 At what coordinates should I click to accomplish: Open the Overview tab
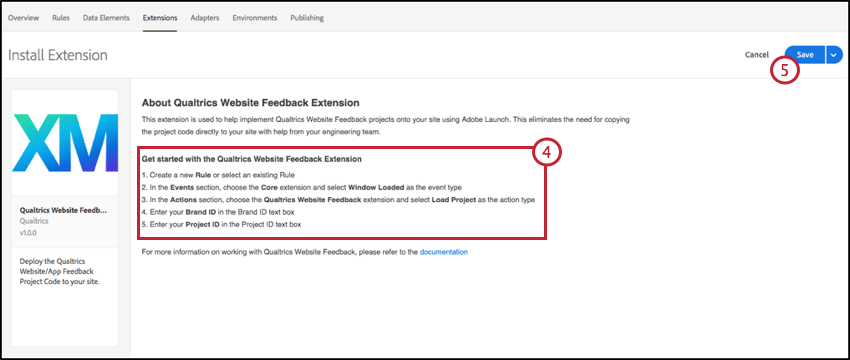pyautogui.click(x=23, y=18)
